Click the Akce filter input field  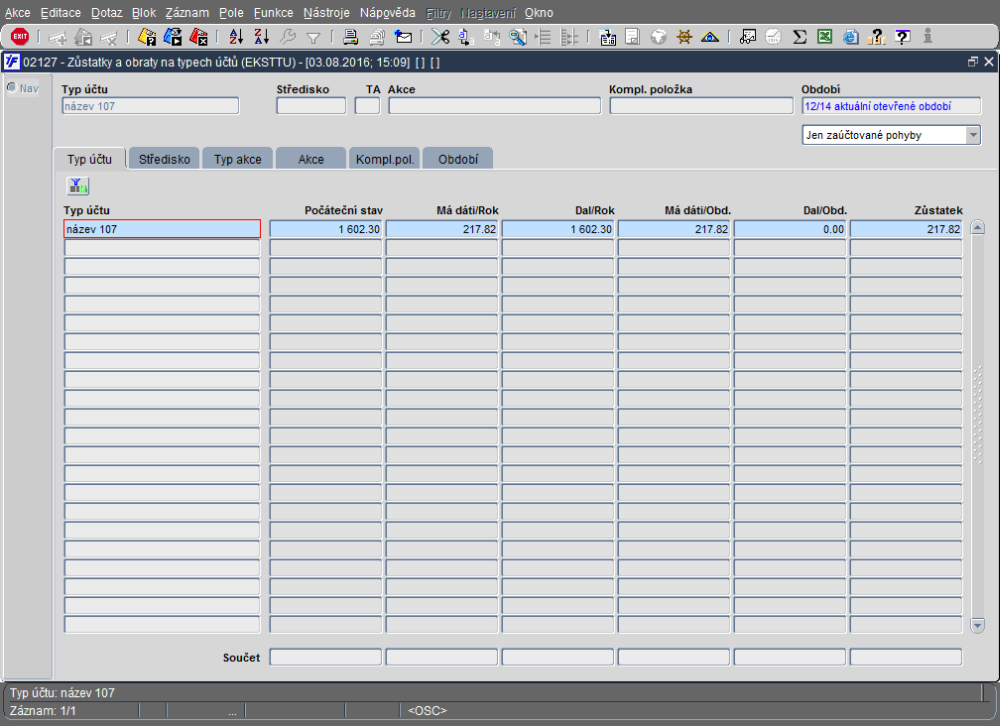click(494, 106)
